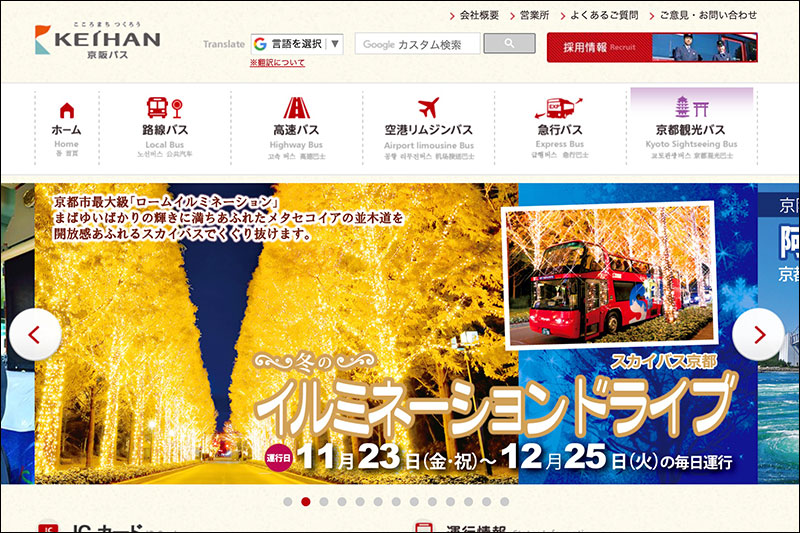800x533 pixels.
Task: Jump to the last carousel dot
Action: point(504,502)
